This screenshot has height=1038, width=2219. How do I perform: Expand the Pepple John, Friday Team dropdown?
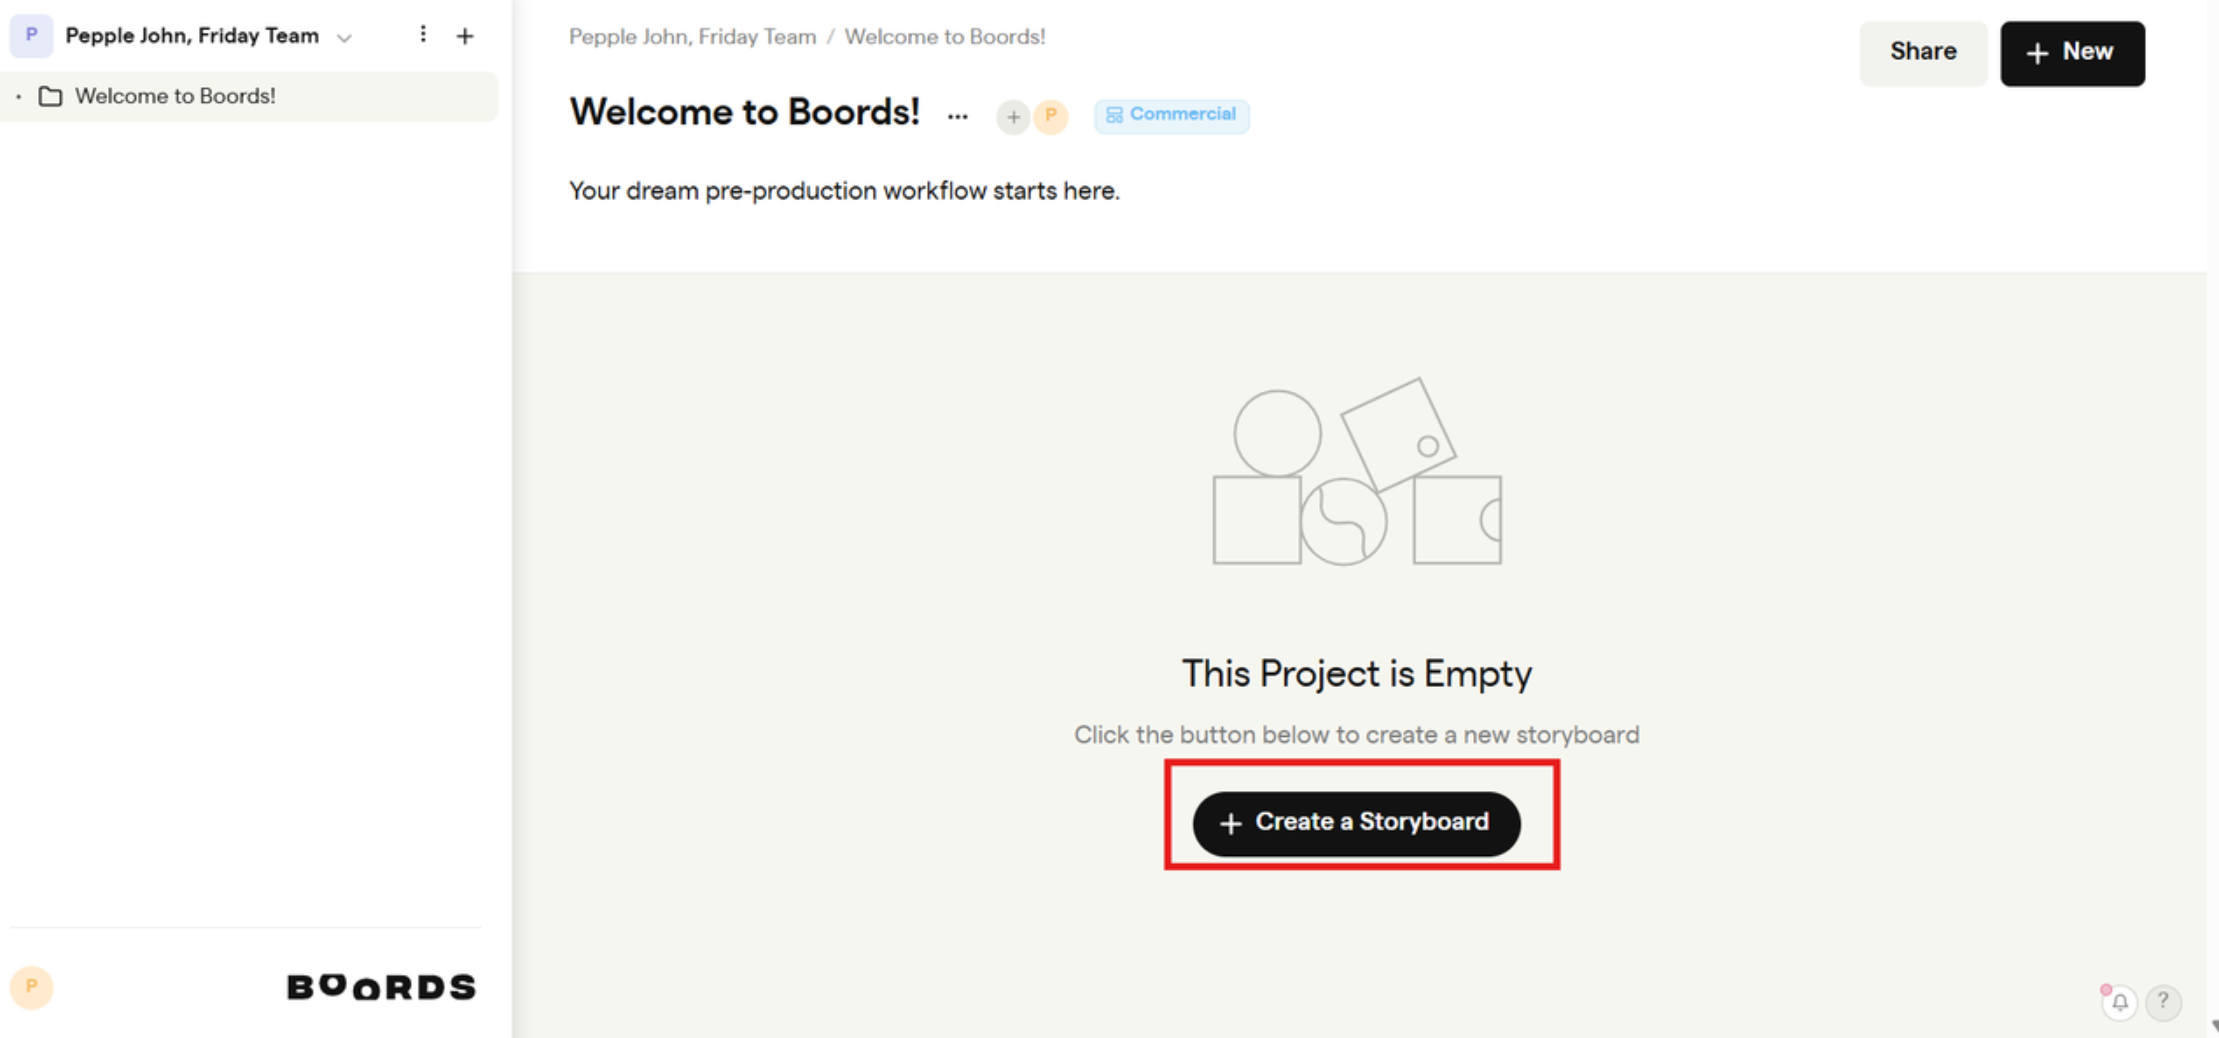(x=343, y=37)
